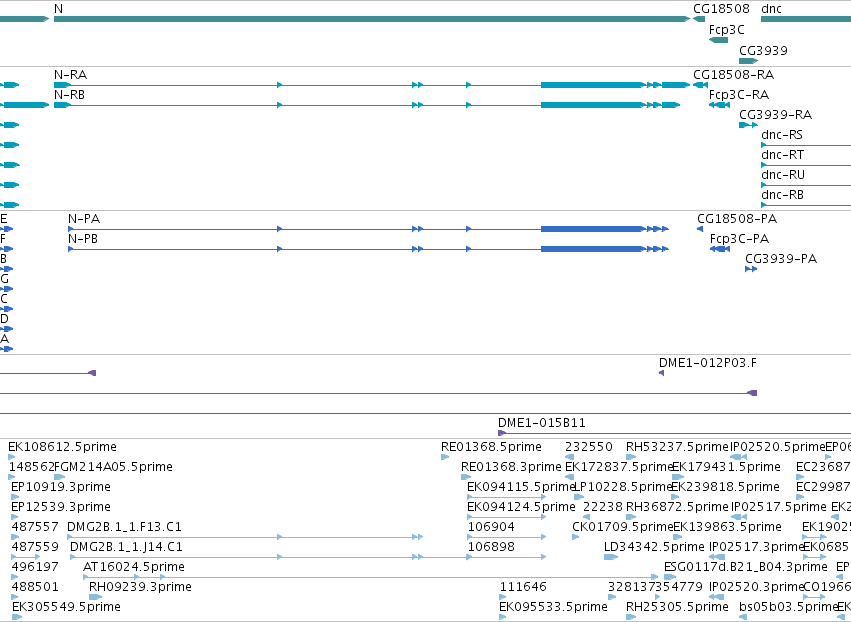The height and width of the screenshot is (622, 851).
Task: Select the Fcp3C-RA transcript
Action: (719, 105)
